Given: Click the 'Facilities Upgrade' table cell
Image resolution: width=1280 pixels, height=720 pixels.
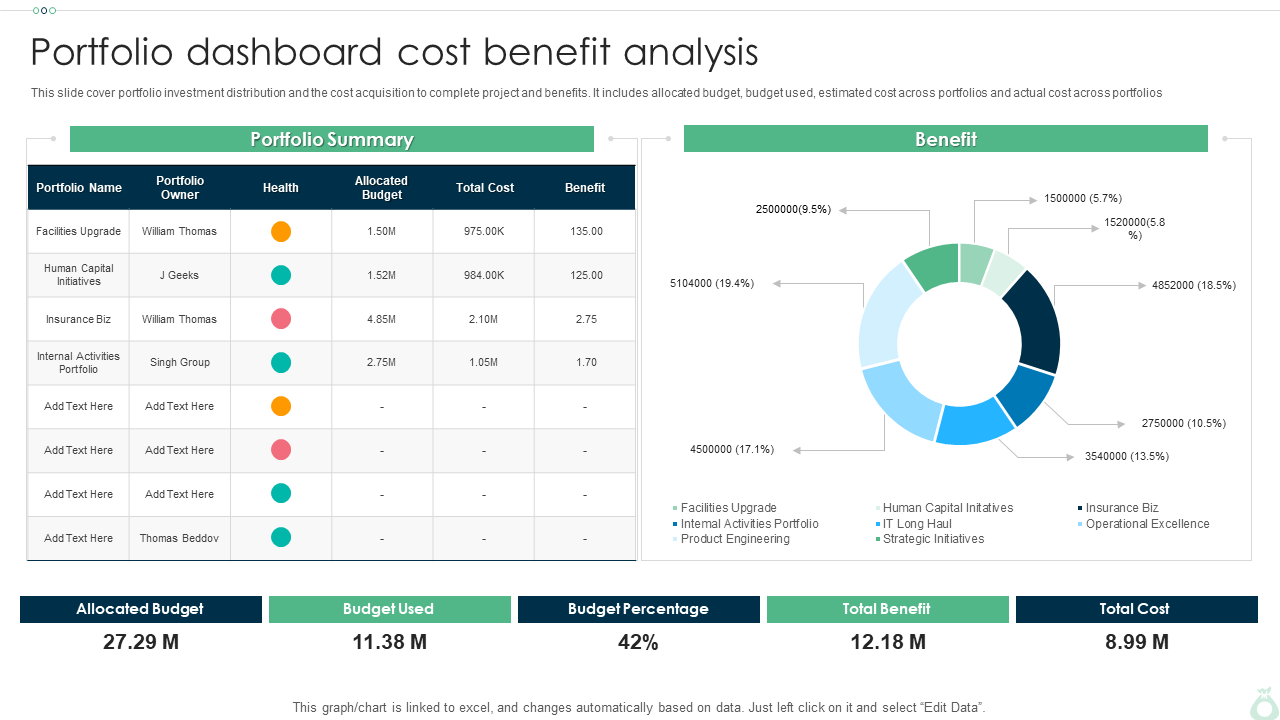Looking at the screenshot, I should pyautogui.click(x=79, y=231).
